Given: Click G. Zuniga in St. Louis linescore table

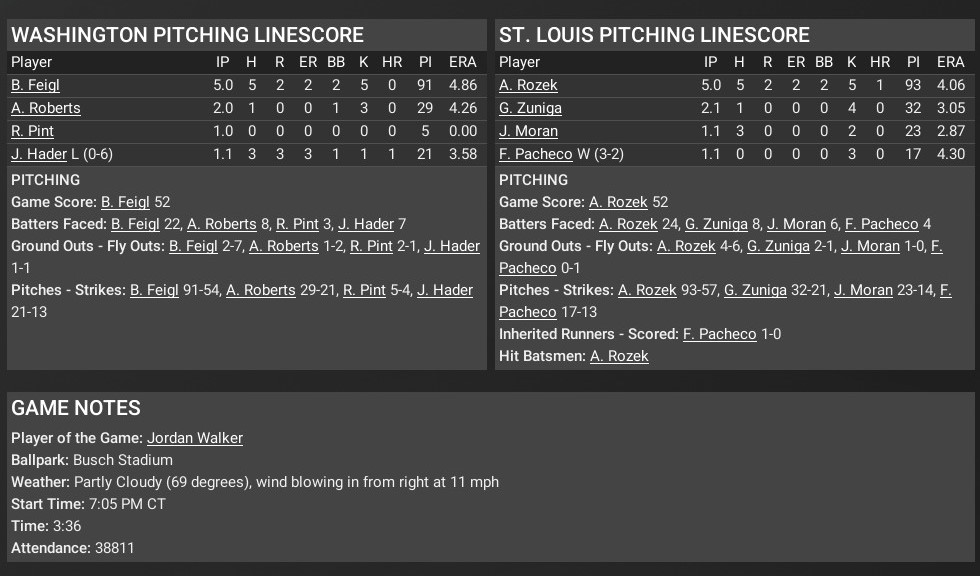Looking at the screenshot, I should pyautogui.click(x=530, y=108).
